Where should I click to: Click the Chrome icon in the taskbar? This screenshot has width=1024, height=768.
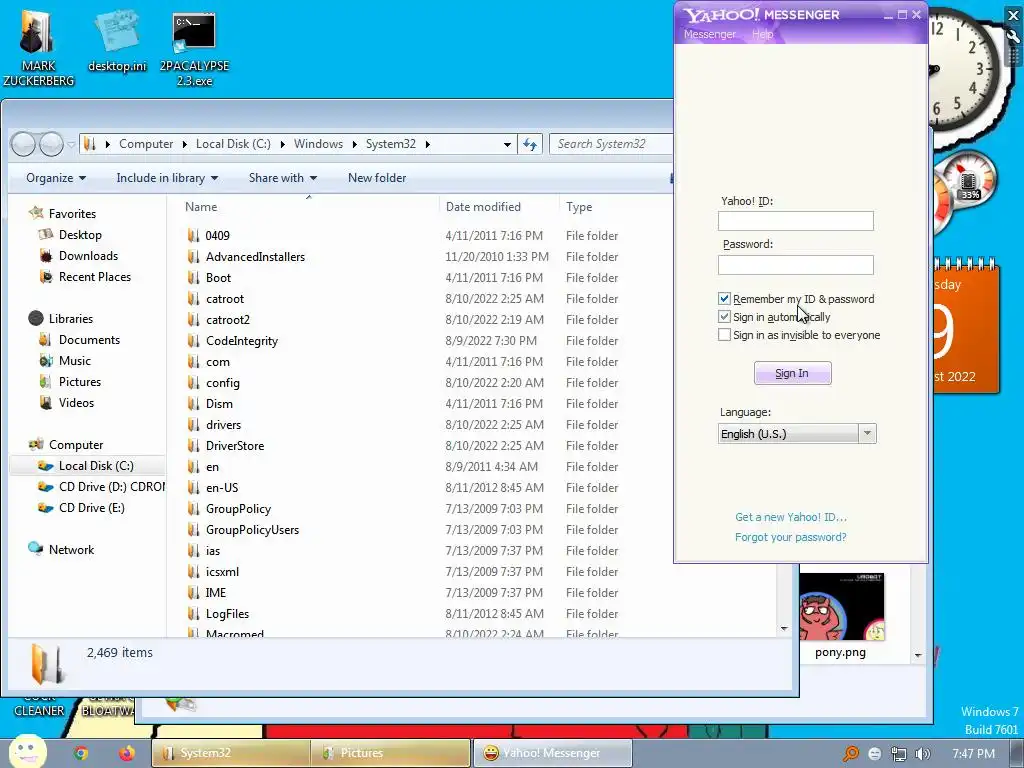coord(81,753)
